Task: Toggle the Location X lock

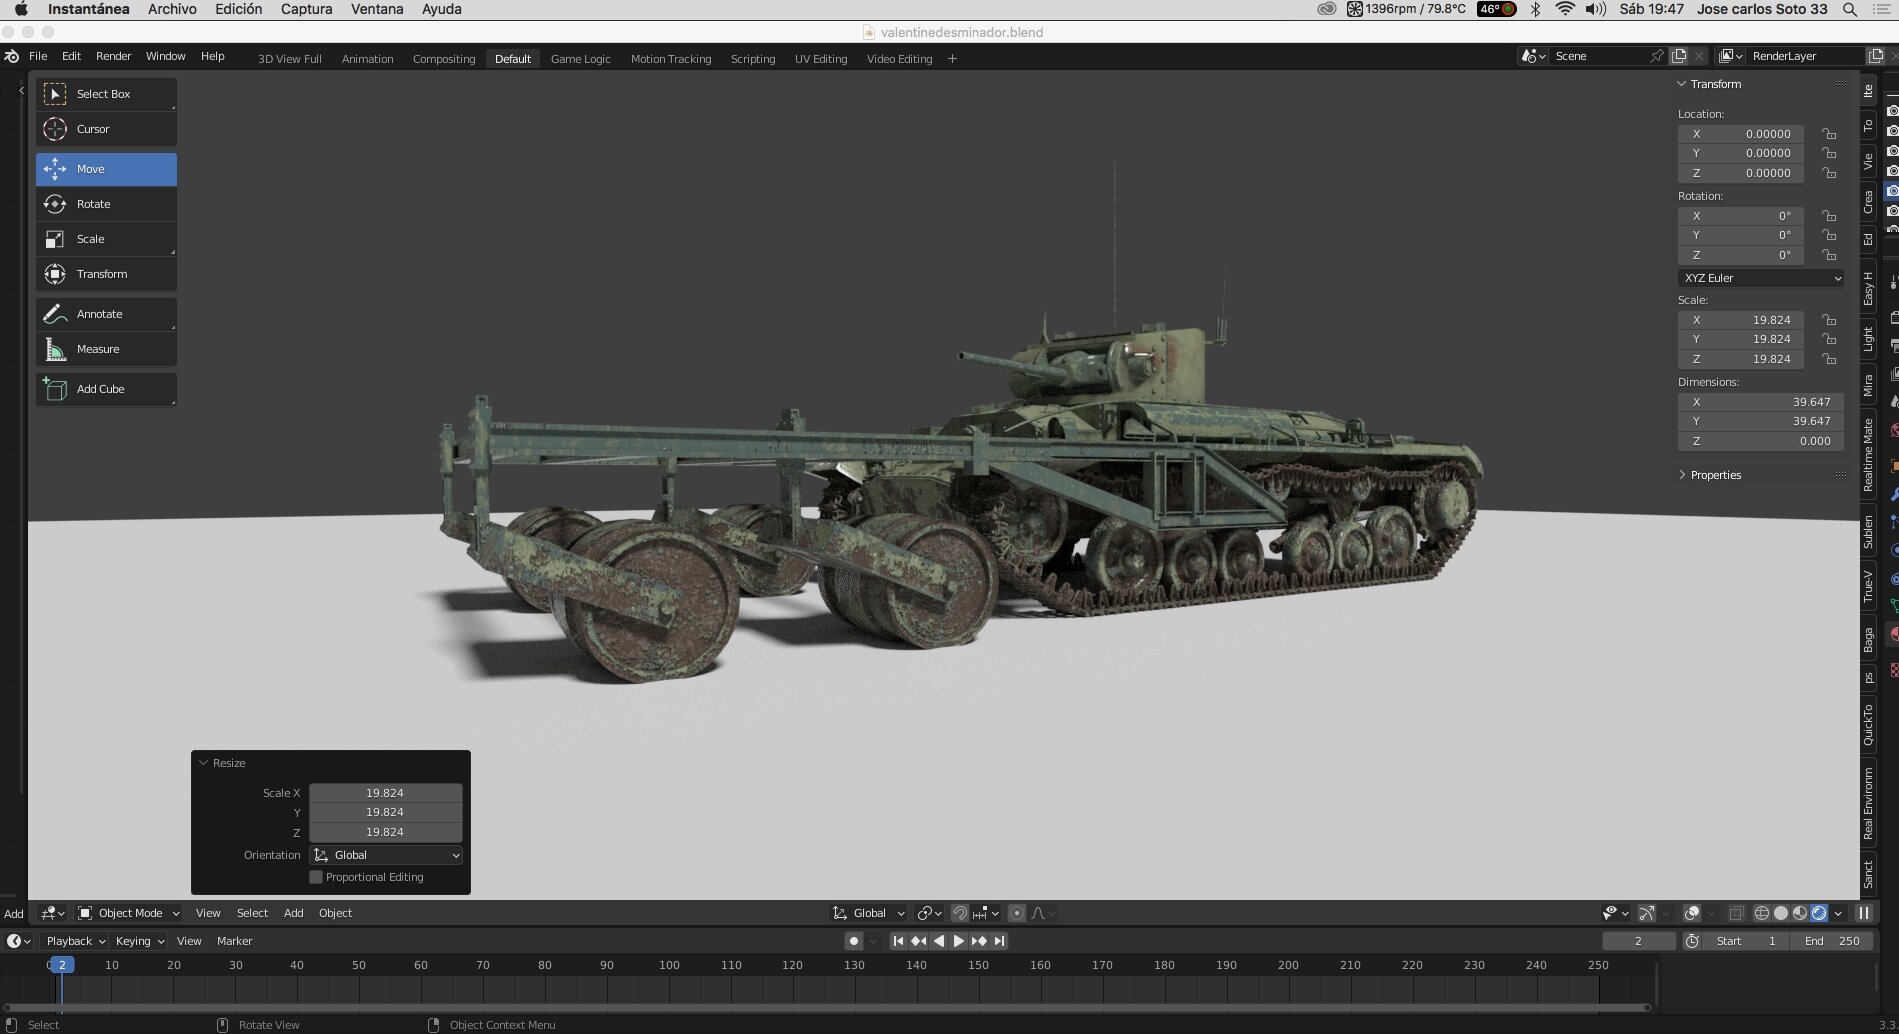Action: pos(1829,134)
